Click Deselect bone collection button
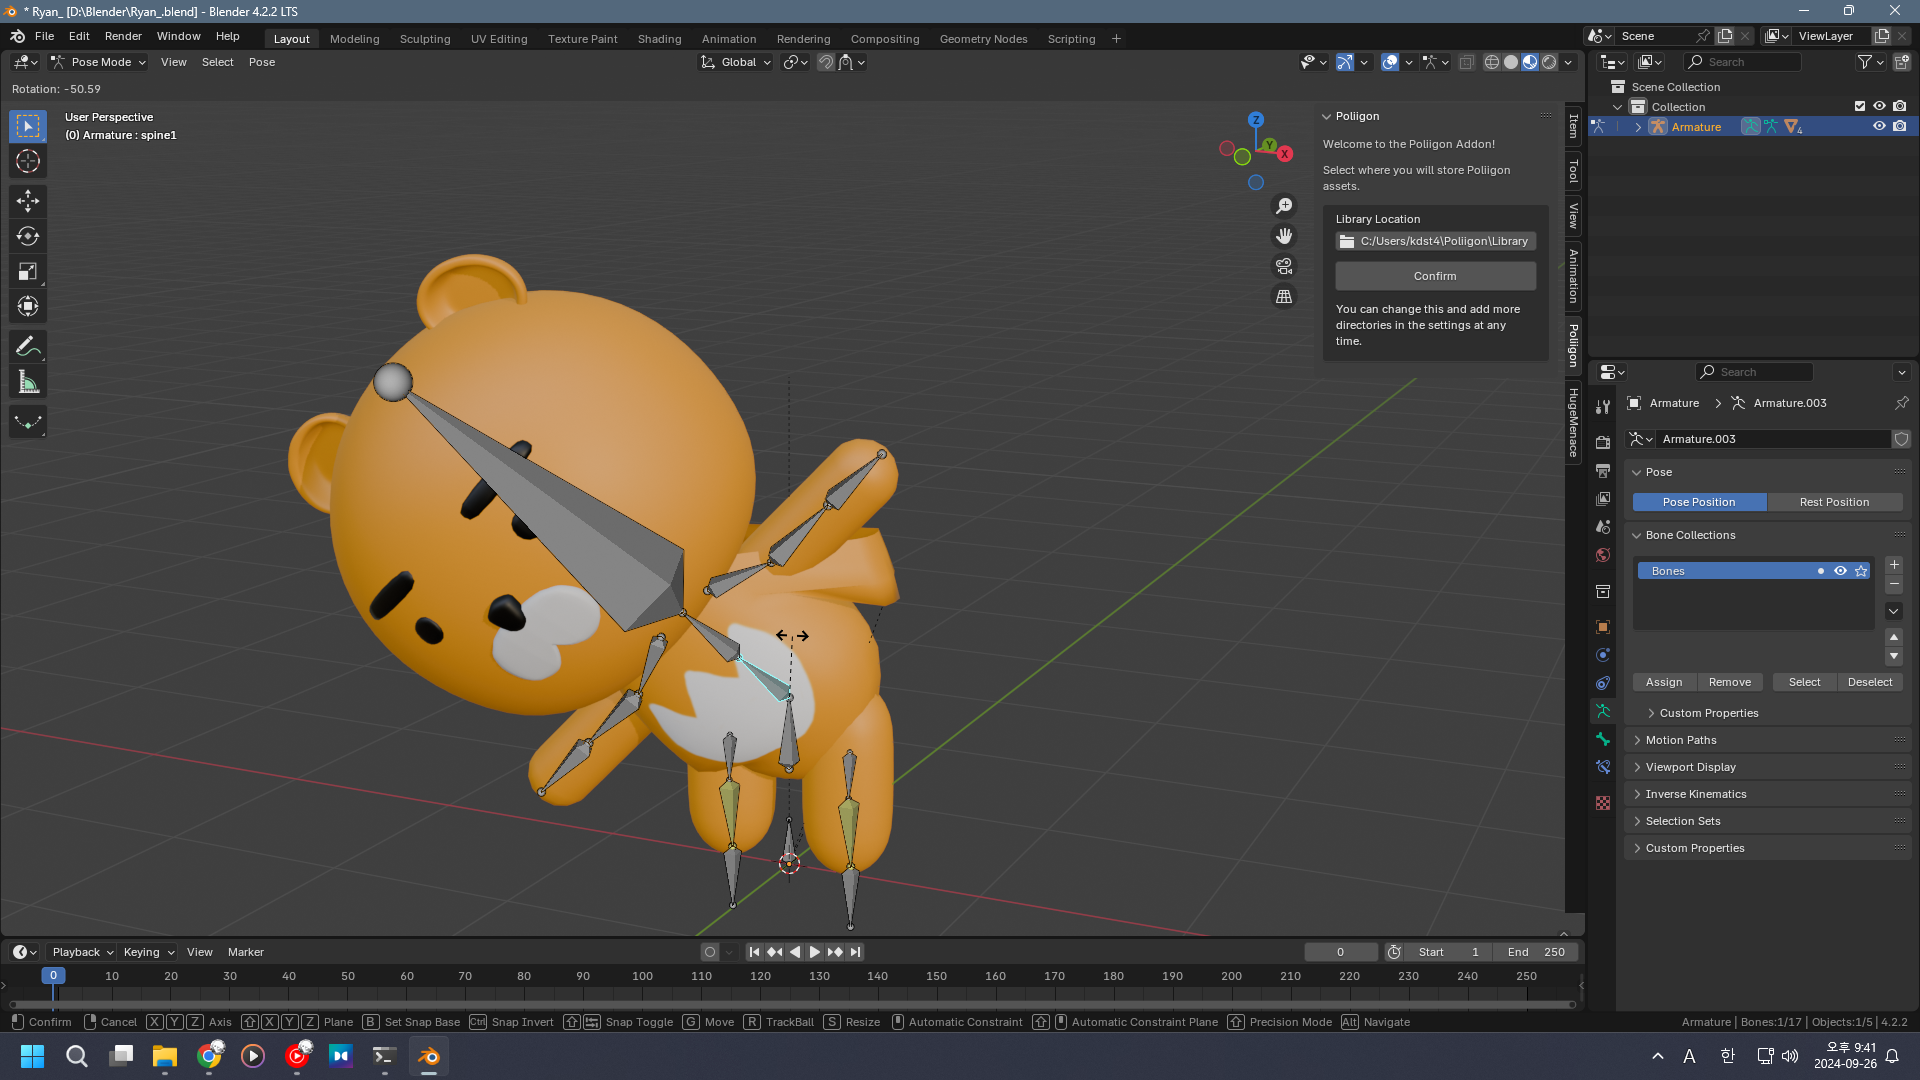The image size is (1920, 1080). 1870,682
